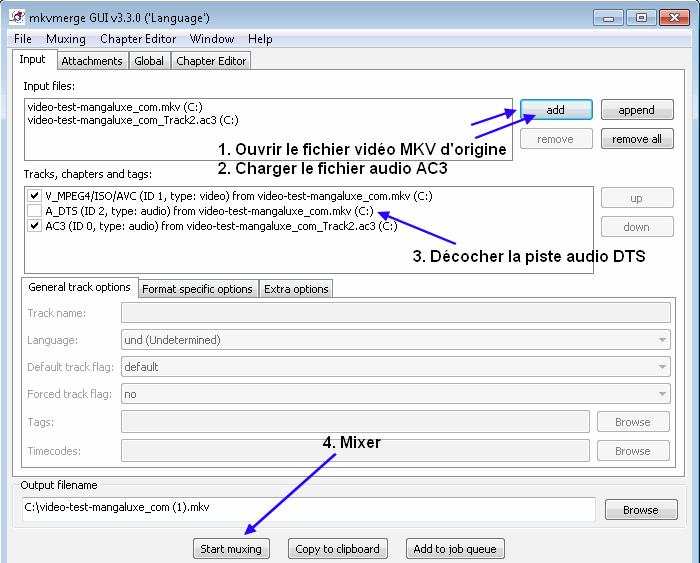
Task: Switch to the Attachments tab
Action: pyautogui.click(x=92, y=61)
